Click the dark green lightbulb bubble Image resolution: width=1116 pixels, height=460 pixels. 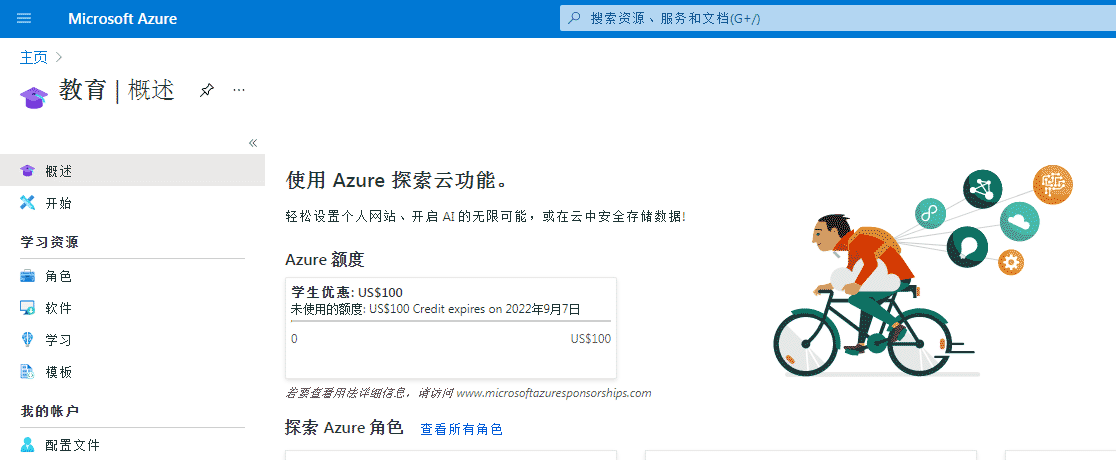tap(967, 246)
